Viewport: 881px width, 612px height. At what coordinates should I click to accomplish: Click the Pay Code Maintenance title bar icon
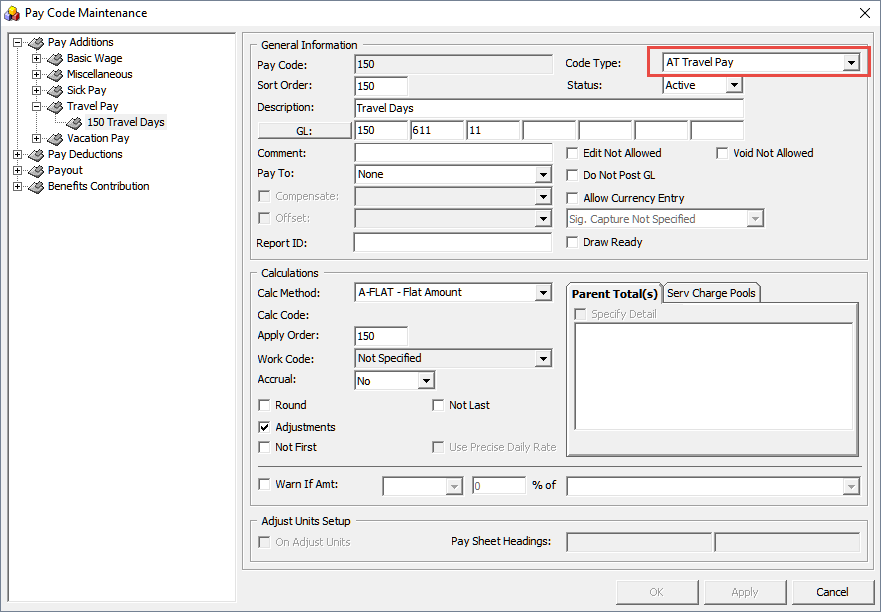[x=12, y=13]
